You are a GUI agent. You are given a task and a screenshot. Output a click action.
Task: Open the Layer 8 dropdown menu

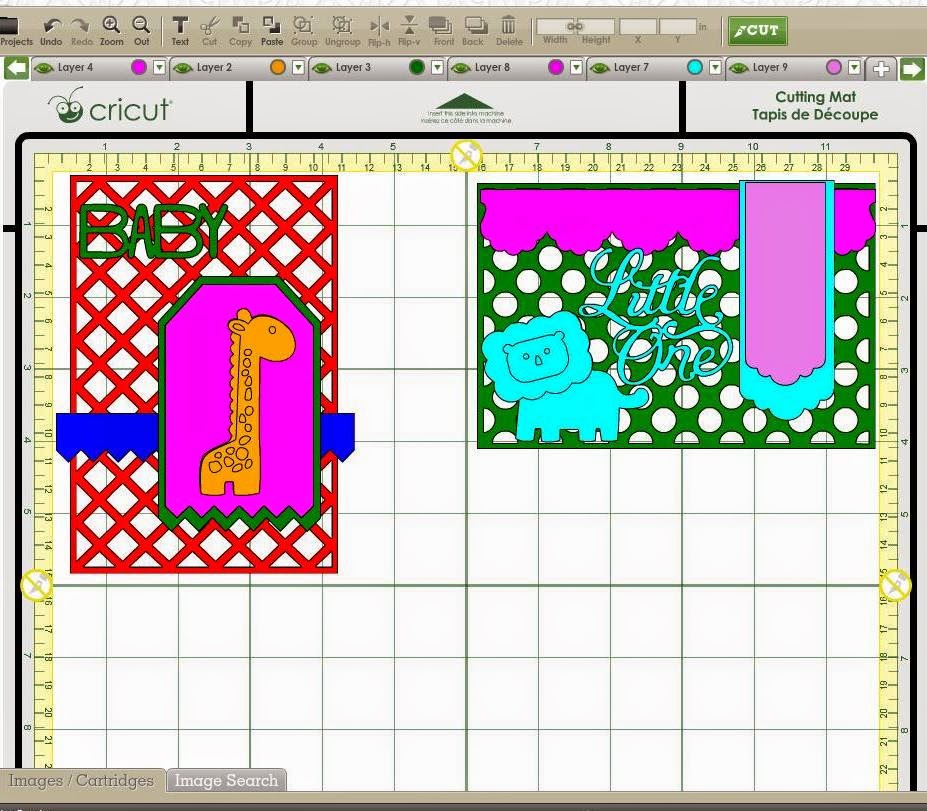(x=576, y=67)
